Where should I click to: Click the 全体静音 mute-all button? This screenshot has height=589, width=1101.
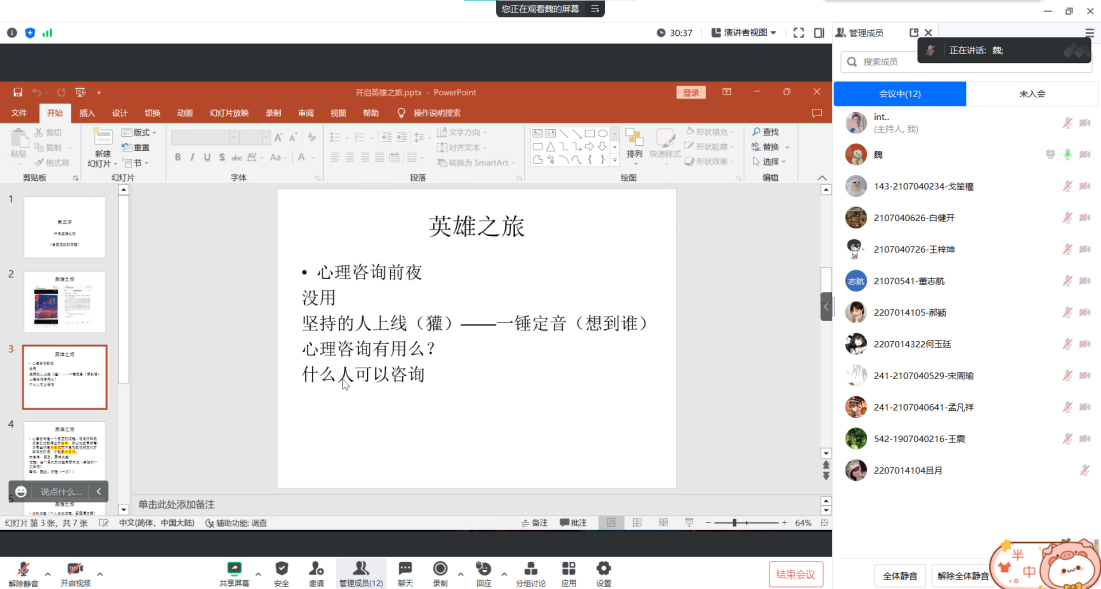click(x=899, y=576)
